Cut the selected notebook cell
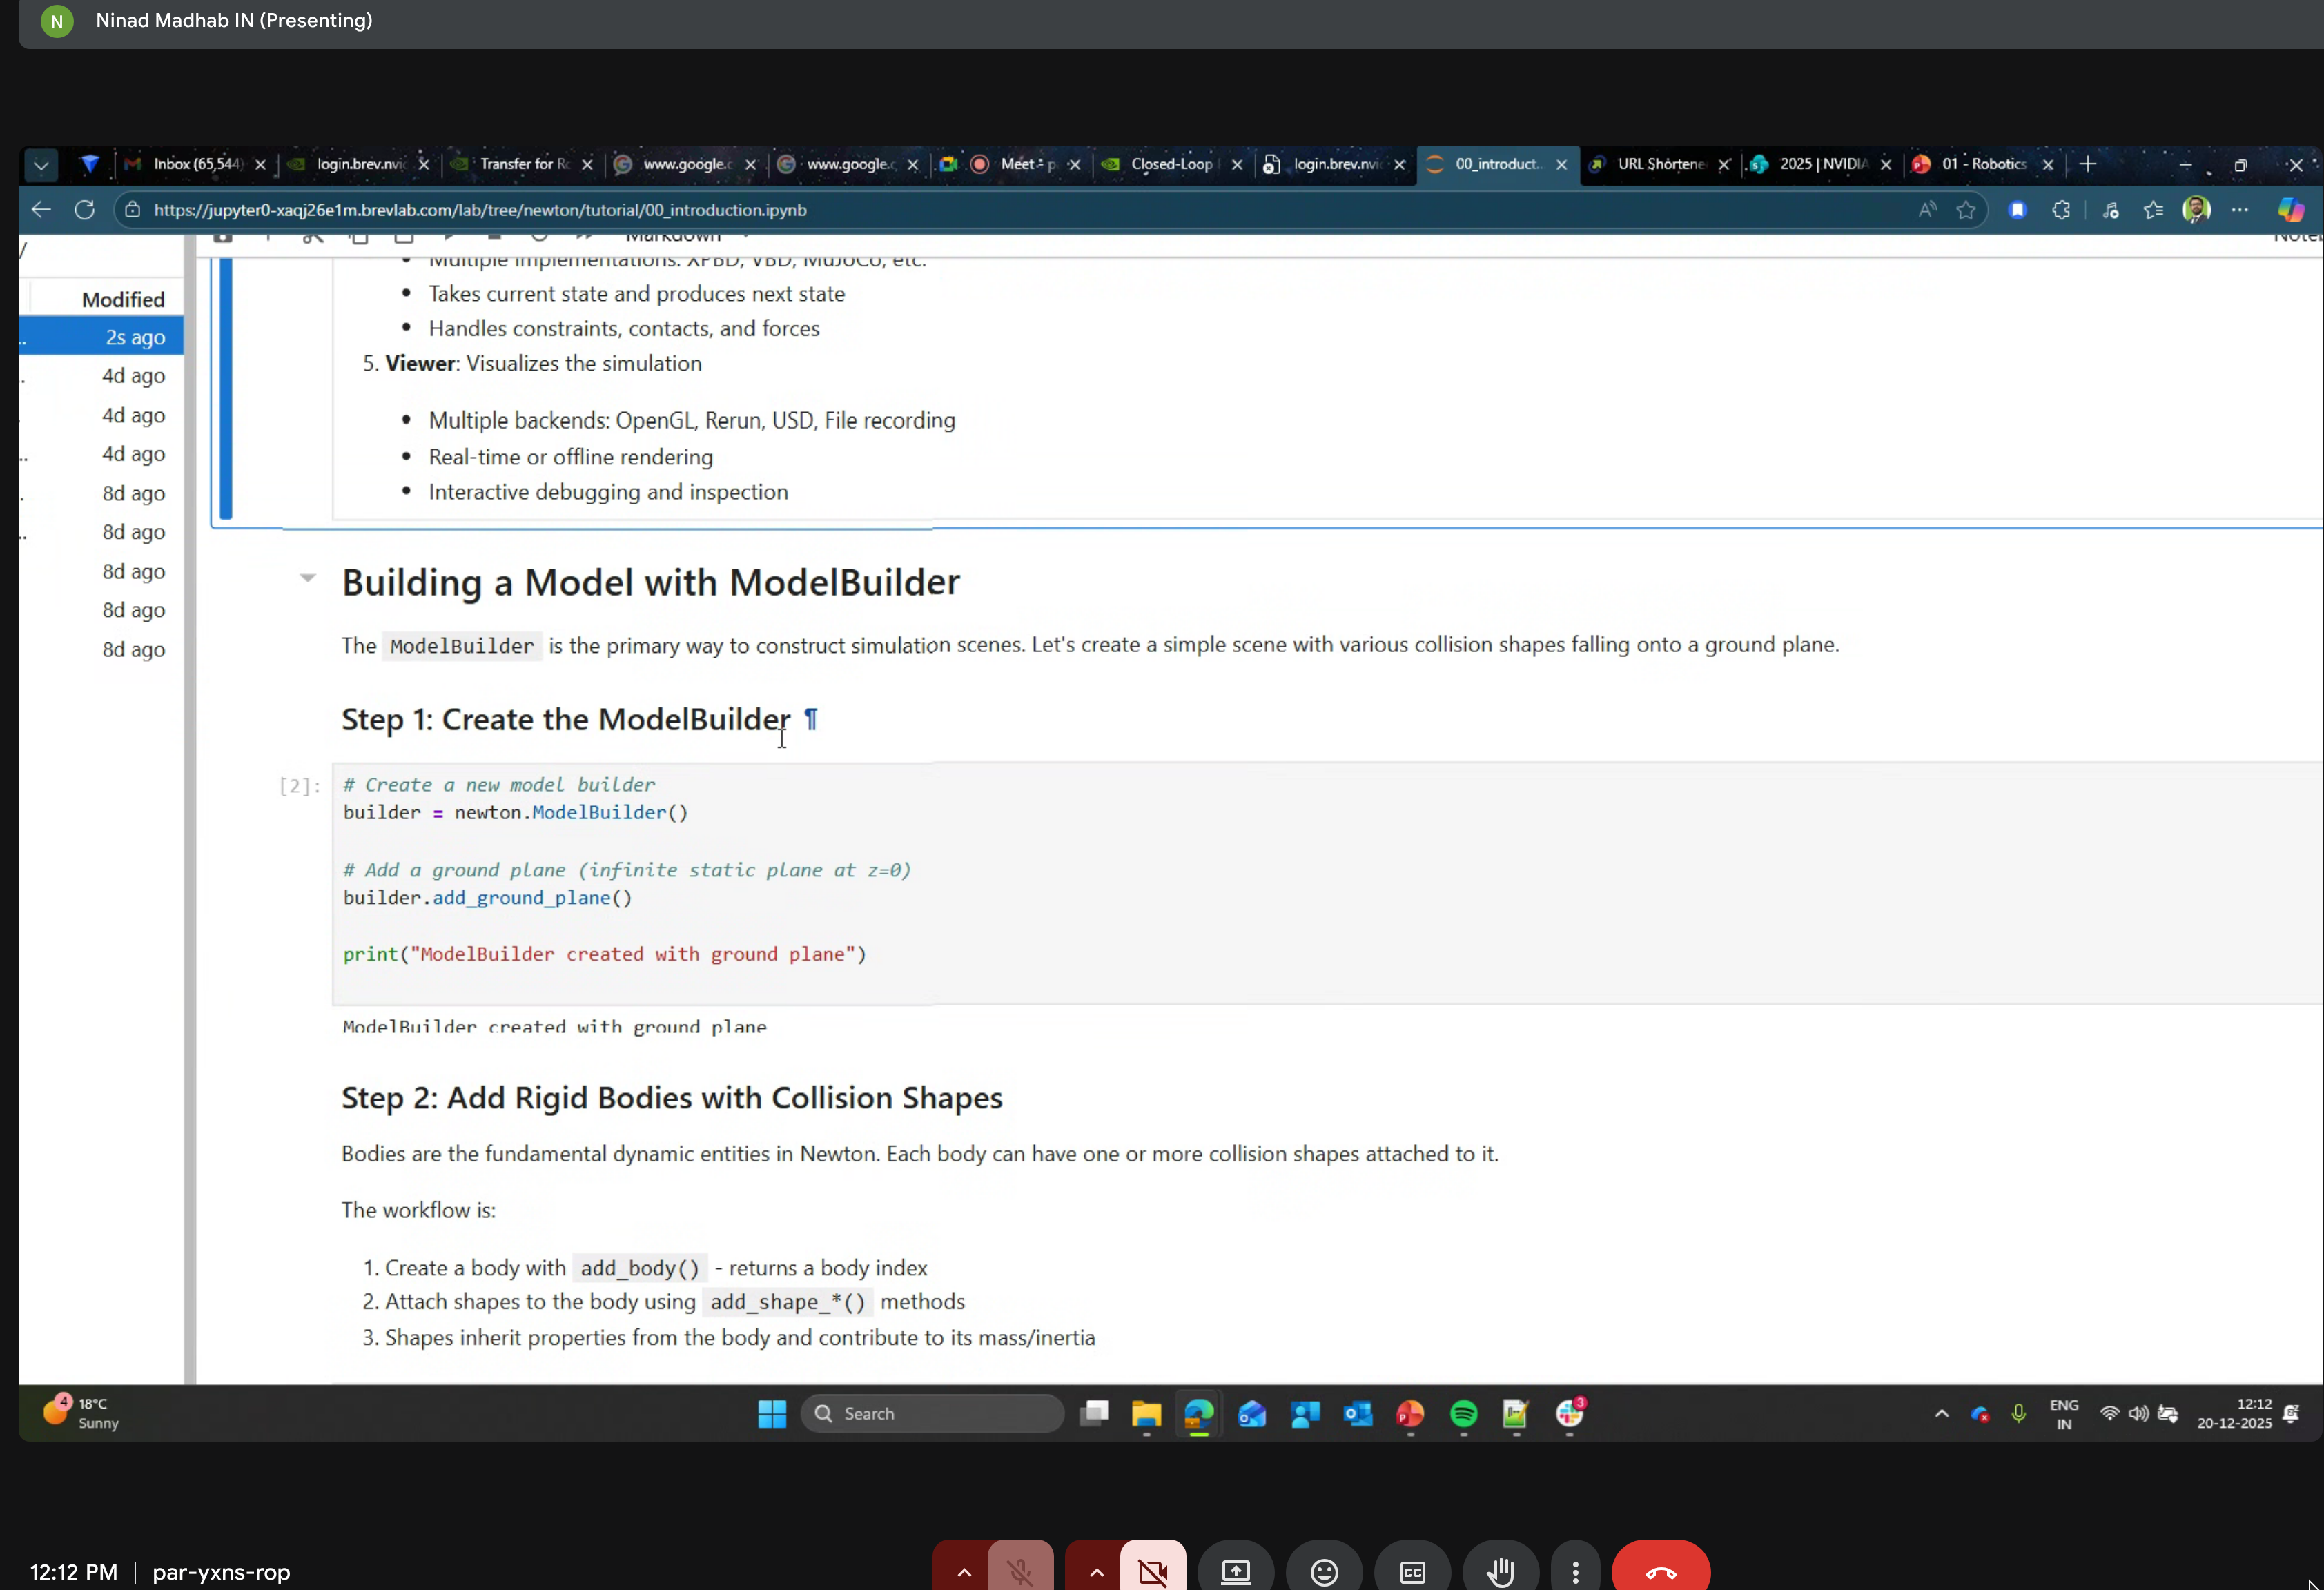This screenshot has width=2324, height=1590. pos(313,236)
